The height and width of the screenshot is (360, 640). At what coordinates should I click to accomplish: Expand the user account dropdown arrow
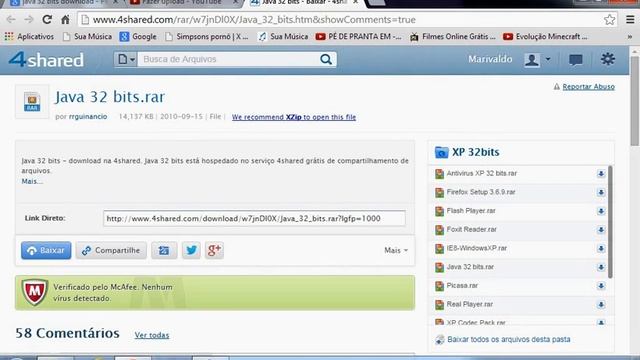548,60
